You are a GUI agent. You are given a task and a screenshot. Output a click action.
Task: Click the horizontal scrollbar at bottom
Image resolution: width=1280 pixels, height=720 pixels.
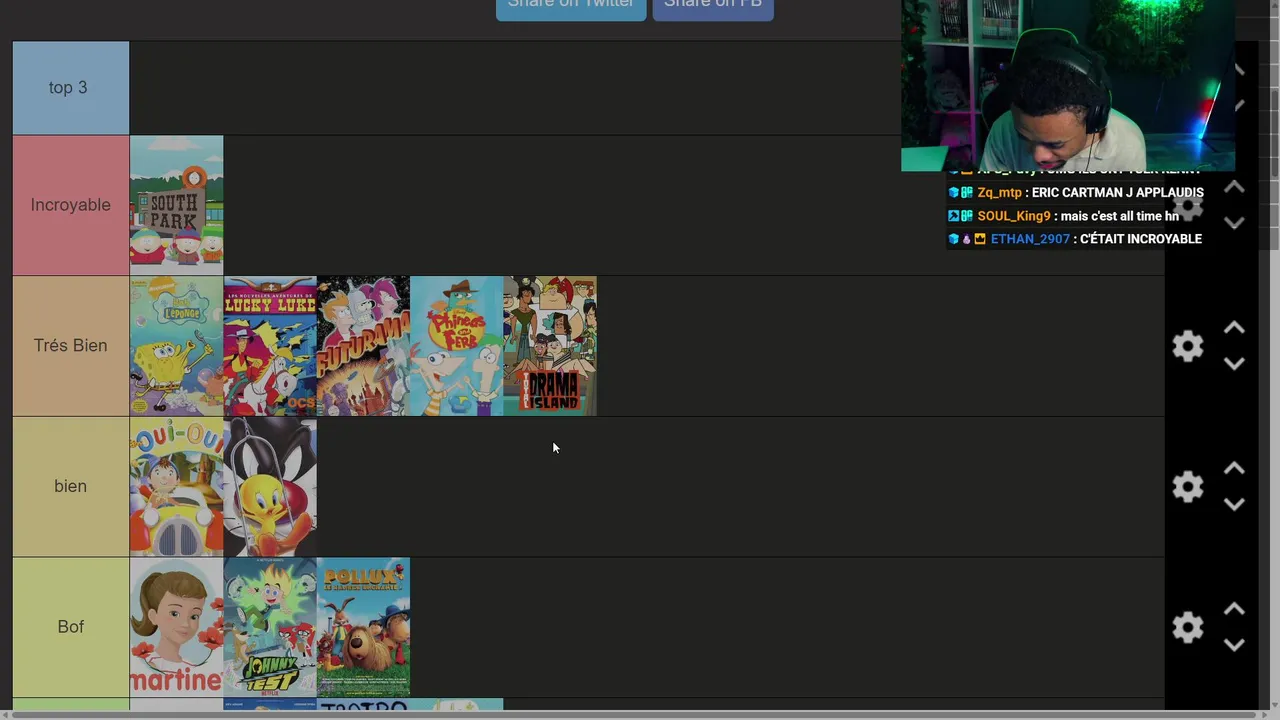click(x=632, y=714)
